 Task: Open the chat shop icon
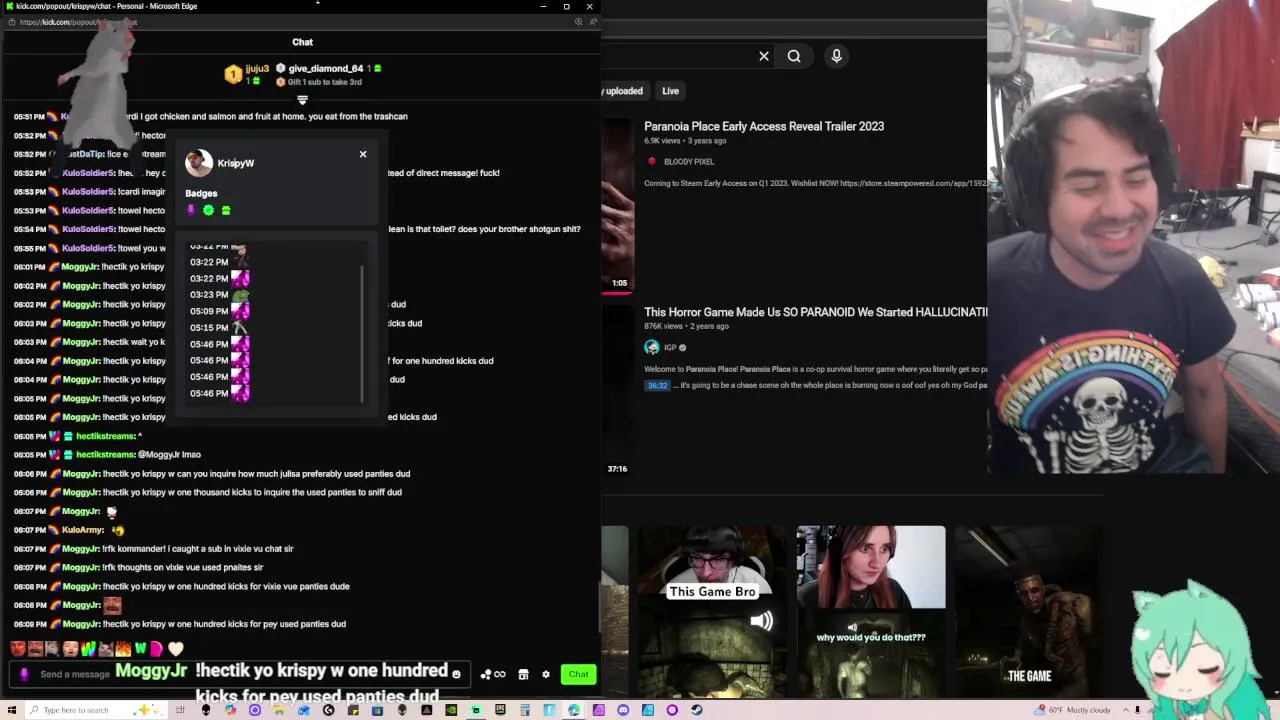pos(523,674)
